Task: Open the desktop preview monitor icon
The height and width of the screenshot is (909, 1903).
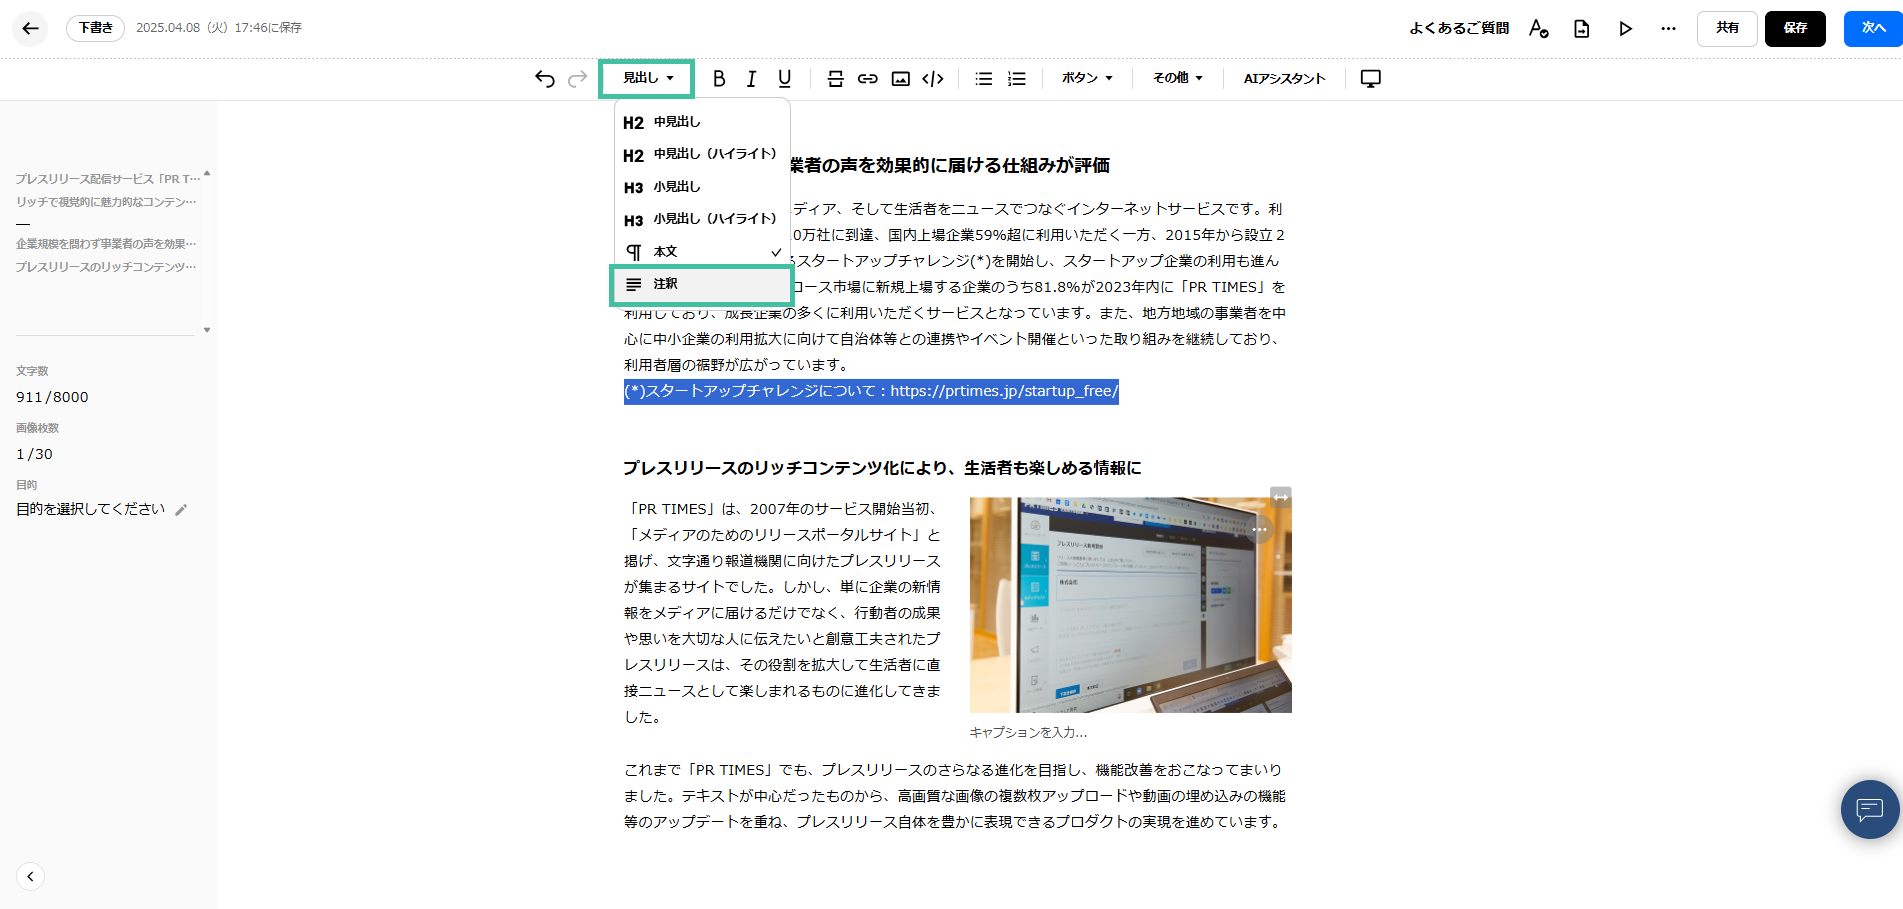Action: coord(1370,79)
